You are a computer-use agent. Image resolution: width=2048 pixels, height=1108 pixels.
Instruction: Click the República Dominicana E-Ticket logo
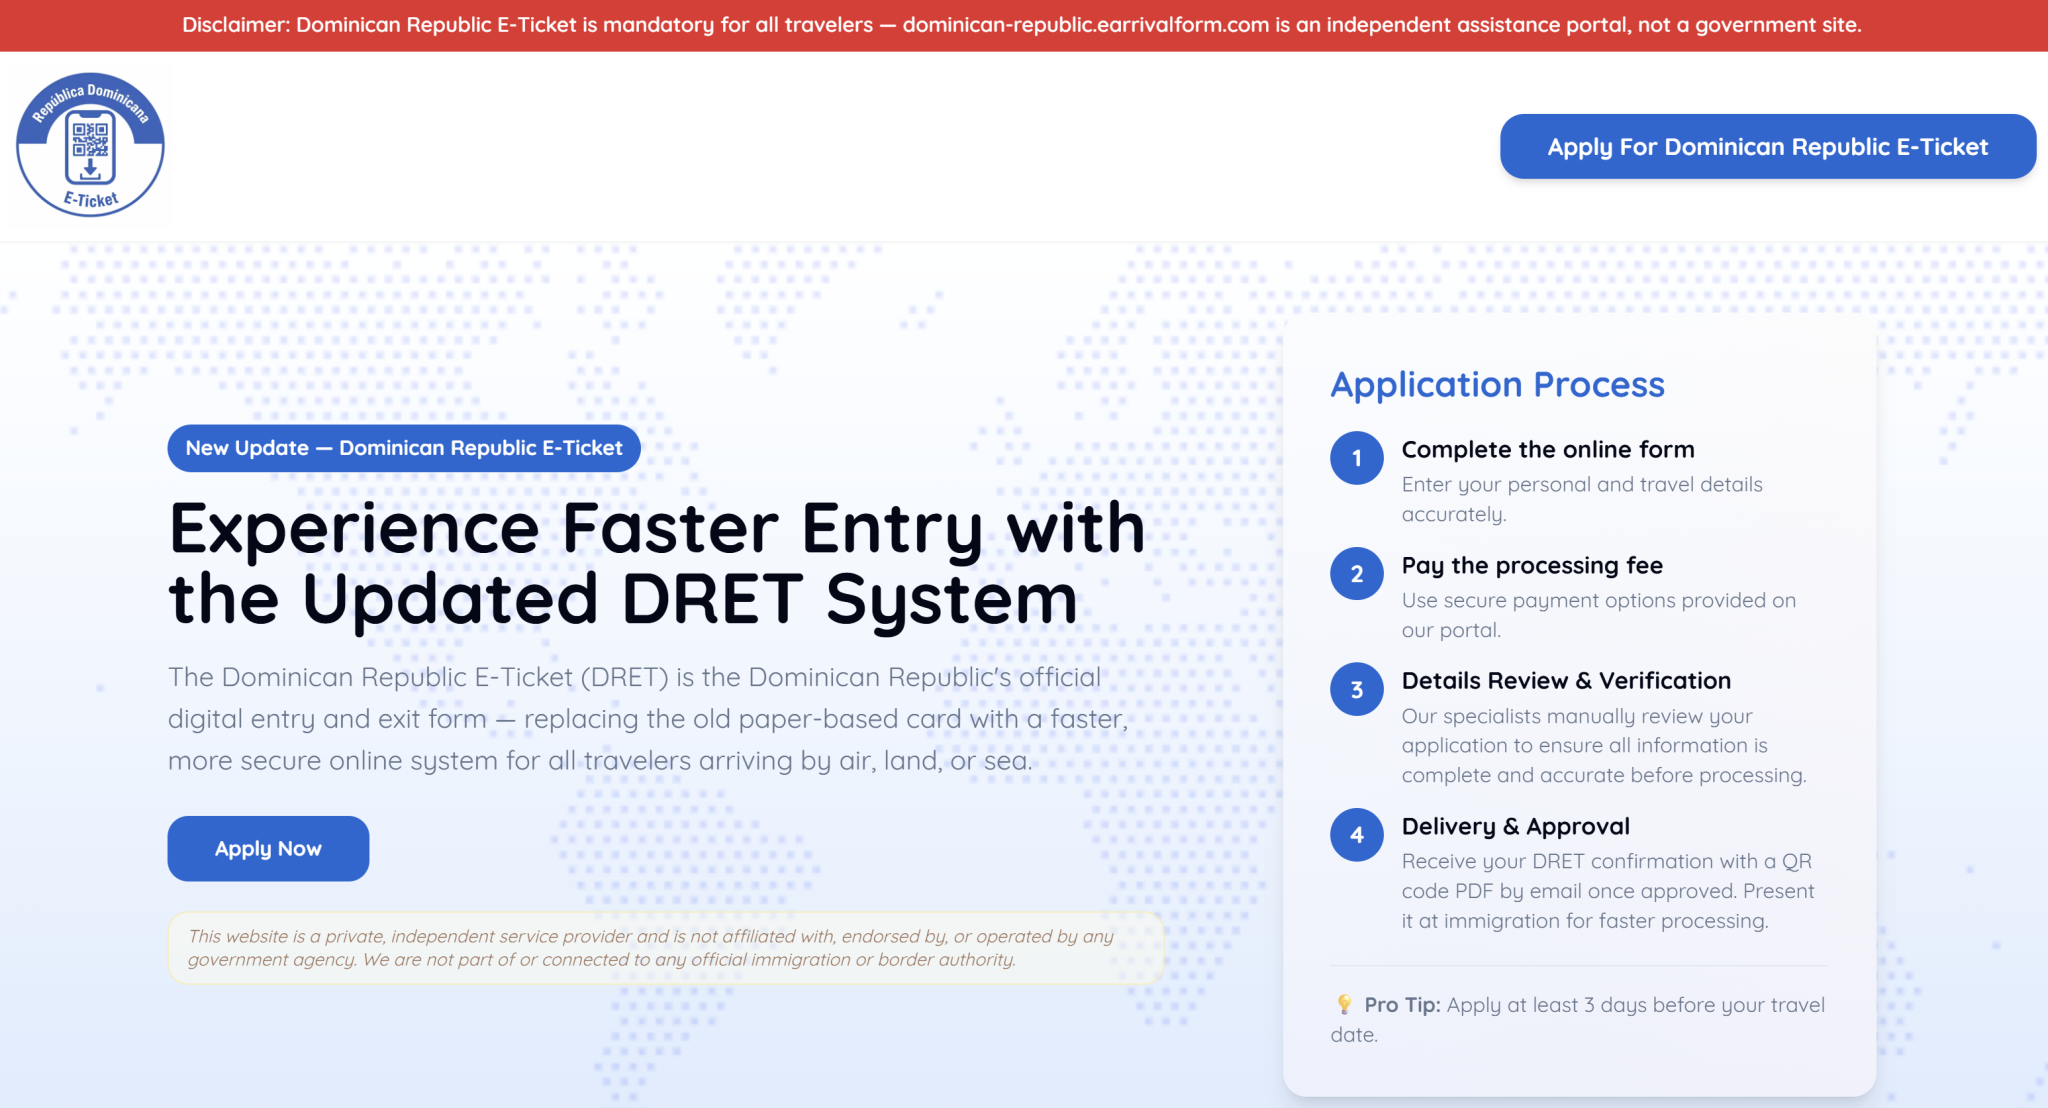(x=90, y=145)
